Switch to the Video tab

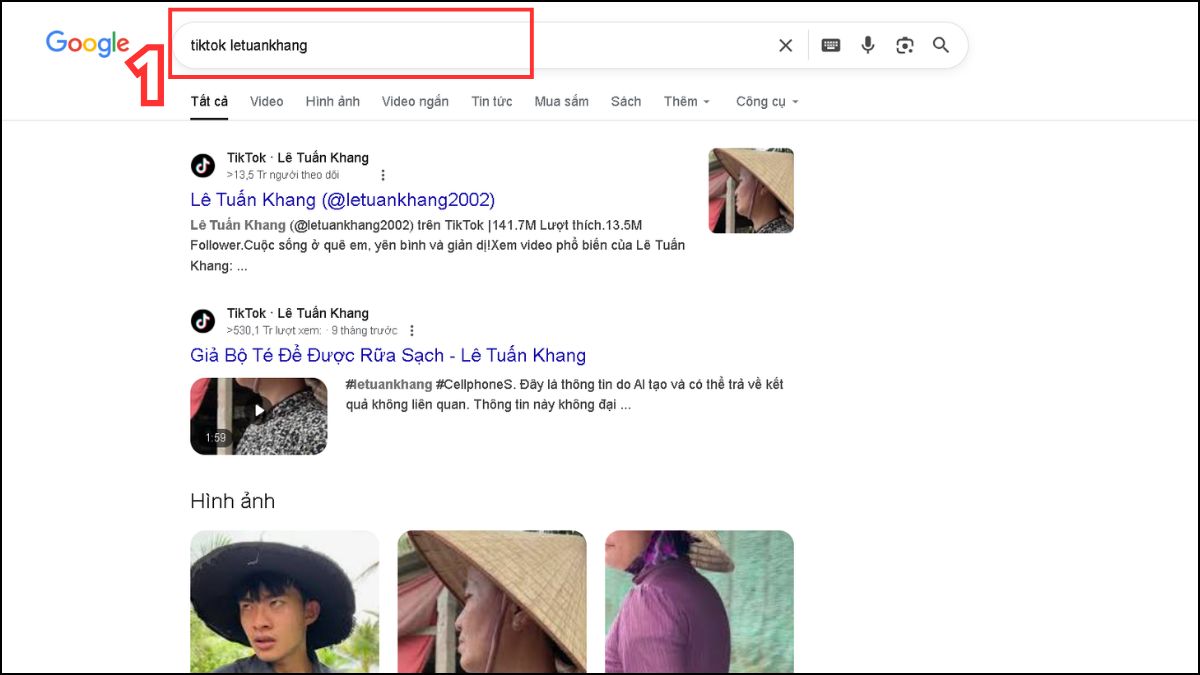click(x=267, y=101)
